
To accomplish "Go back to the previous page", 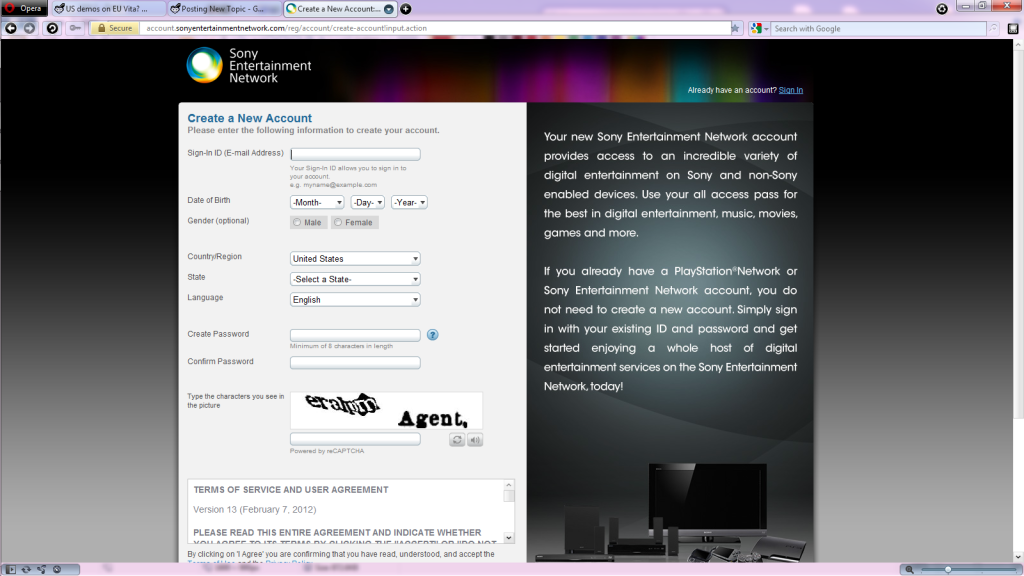I will pos(11,28).
